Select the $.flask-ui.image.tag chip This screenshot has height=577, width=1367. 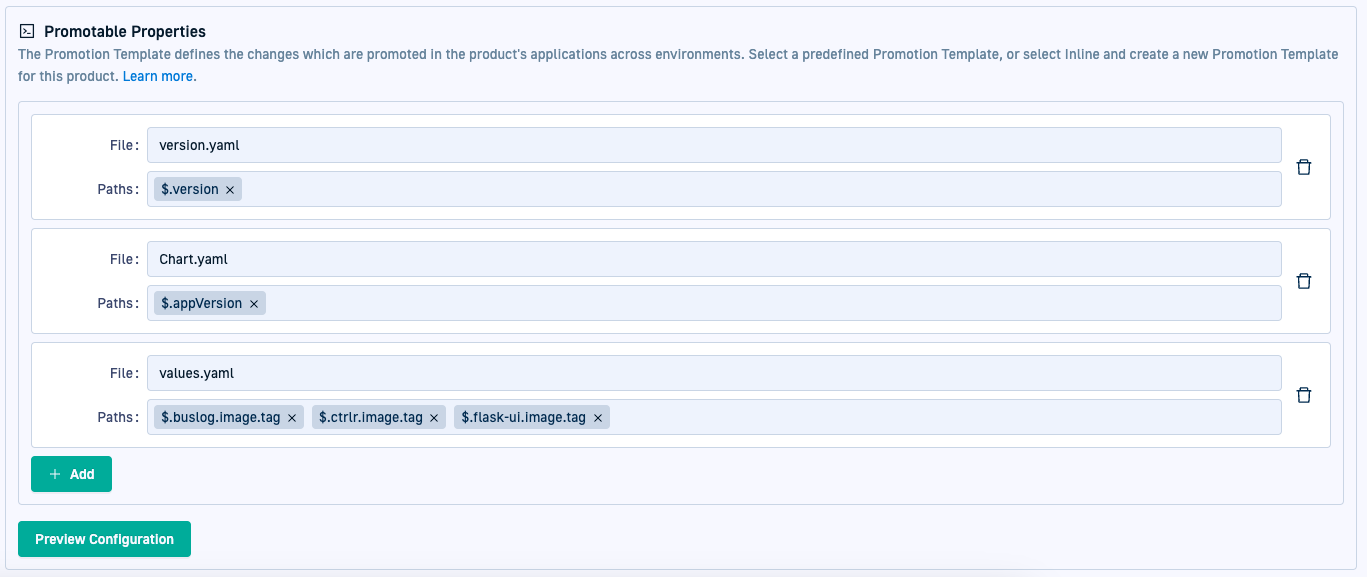tap(523, 418)
